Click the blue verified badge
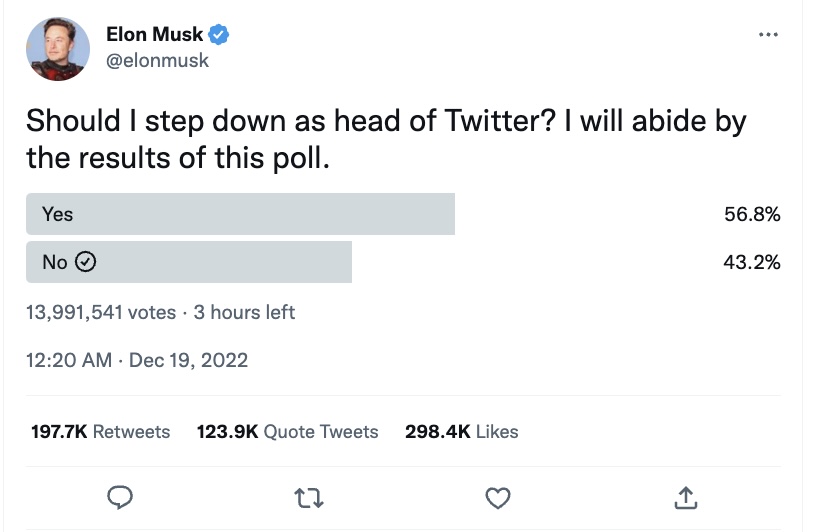This screenshot has height=532, width=824. pos(219,35)
